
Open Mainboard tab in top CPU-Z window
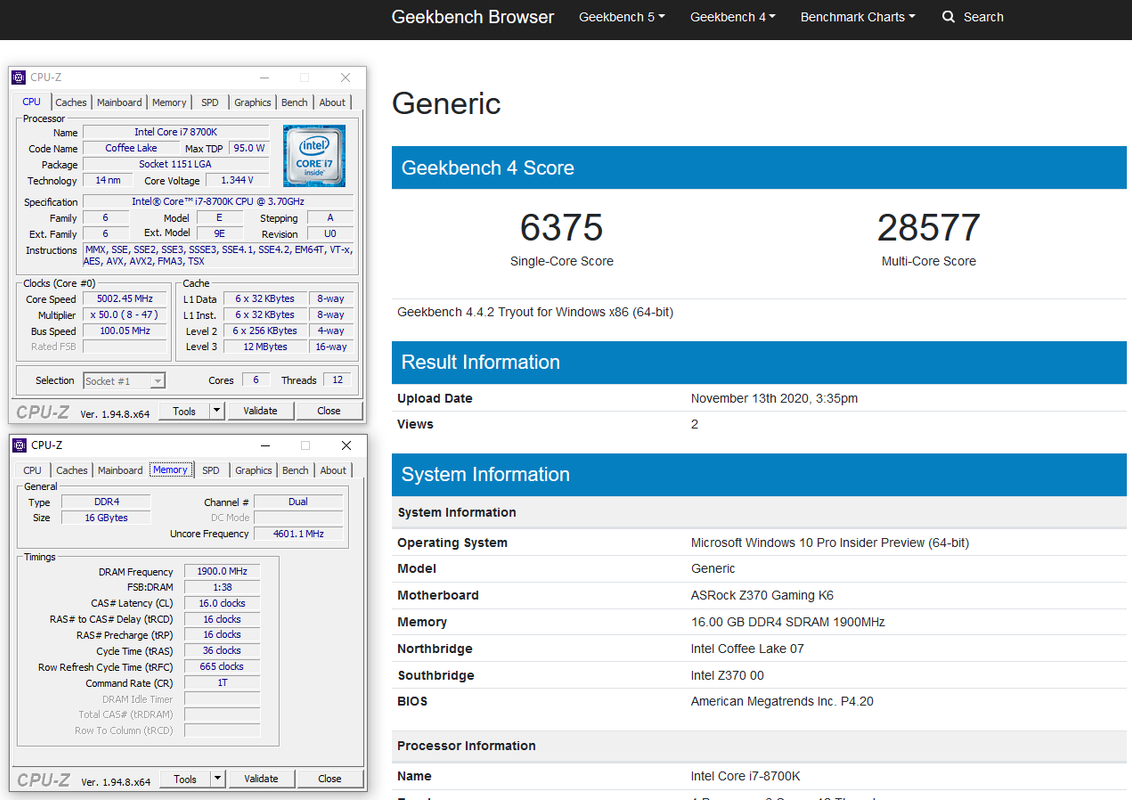(x=119, y=103)
